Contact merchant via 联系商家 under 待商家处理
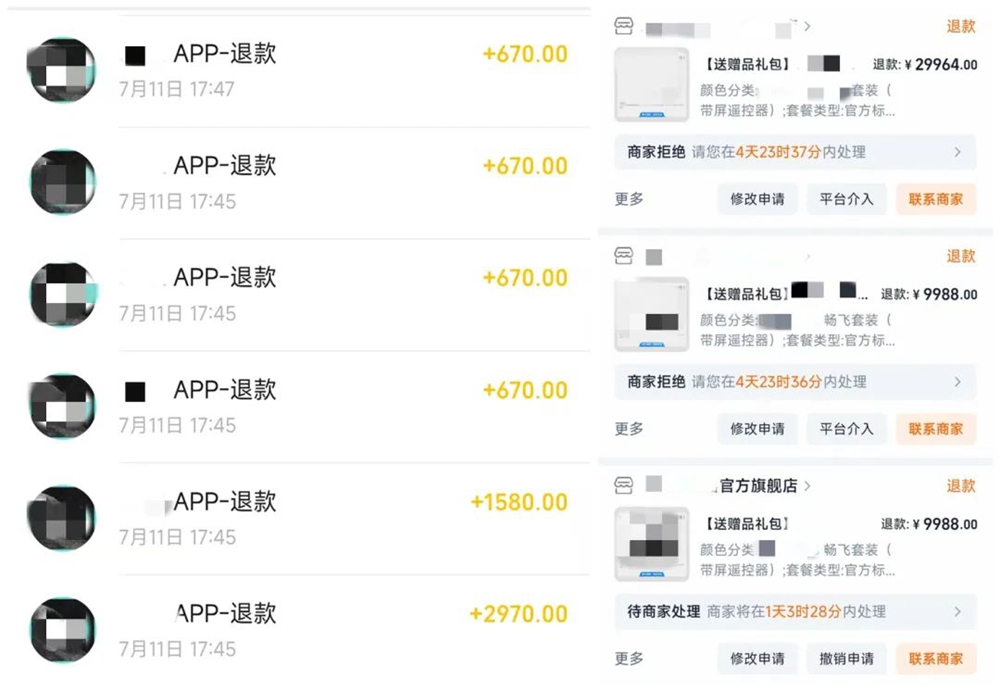 [935, 659]
